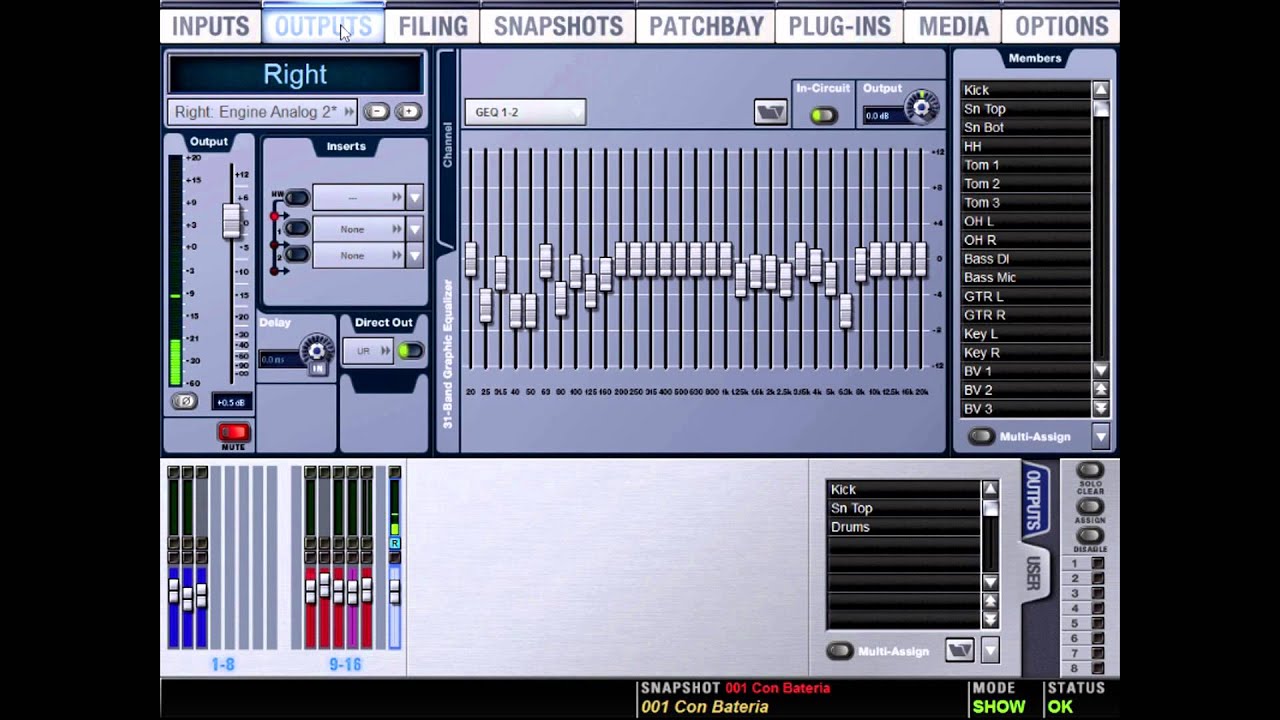Image resolution: width=1280 pixels, height=720 pixels.
Task: Open the MEDIA tab
Action: (953, 26)
